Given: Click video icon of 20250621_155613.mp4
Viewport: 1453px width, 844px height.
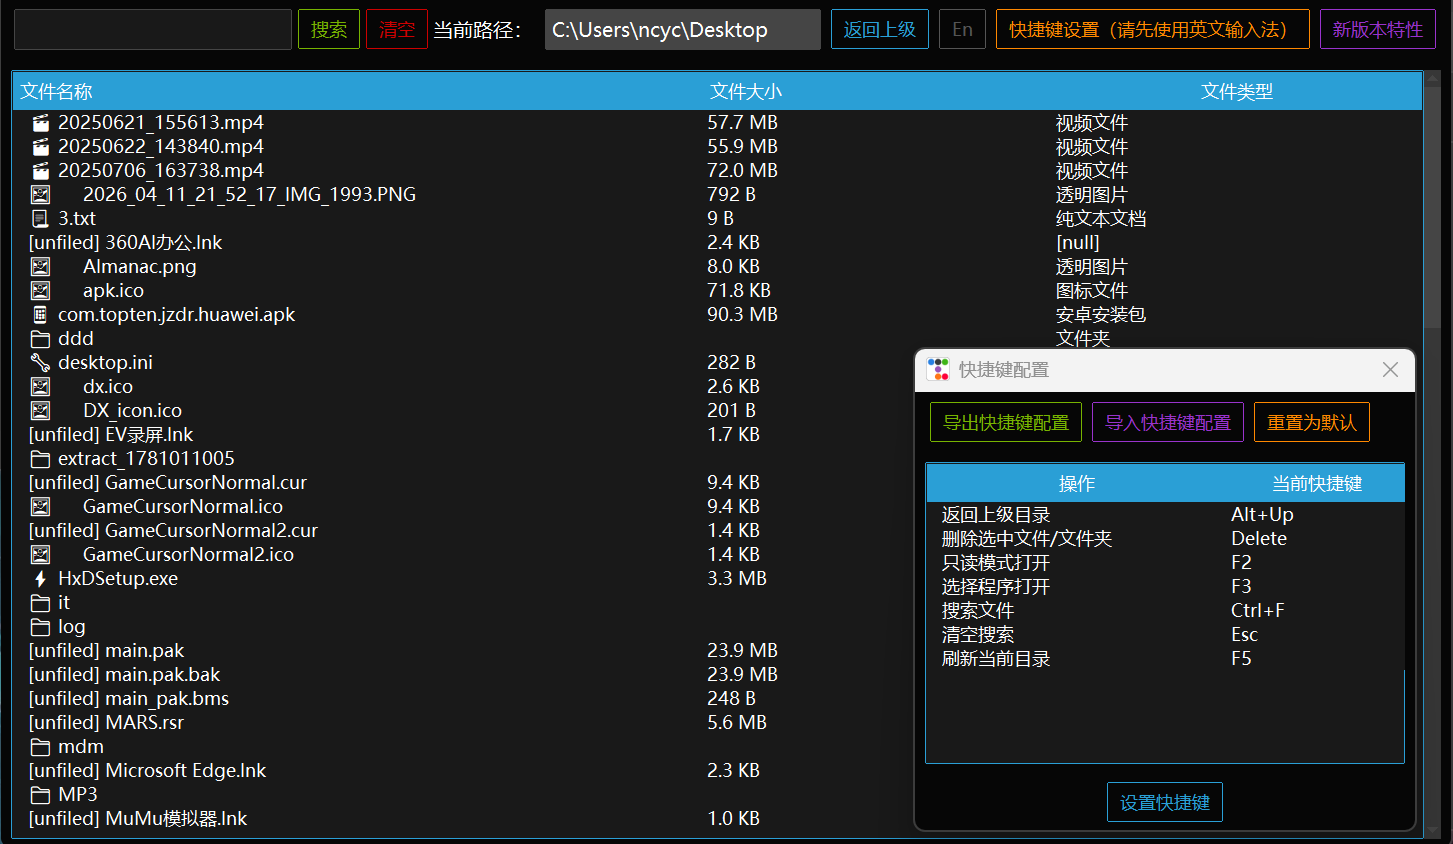Looking at the screenshot, I should pyautogui.click(x=40, y=123).
